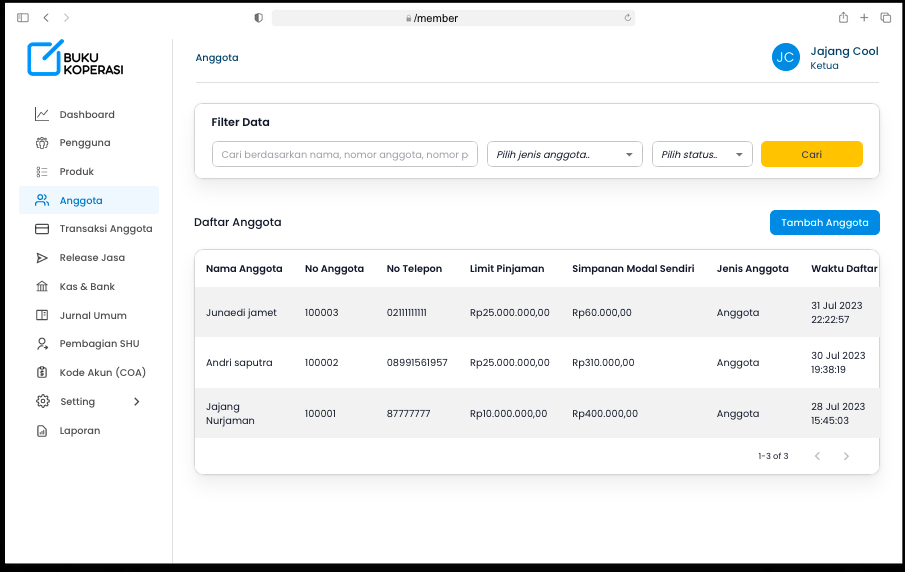Click the Jajang Cool profile name
Screen dimensions: 905x572
(x=844, y=51)
